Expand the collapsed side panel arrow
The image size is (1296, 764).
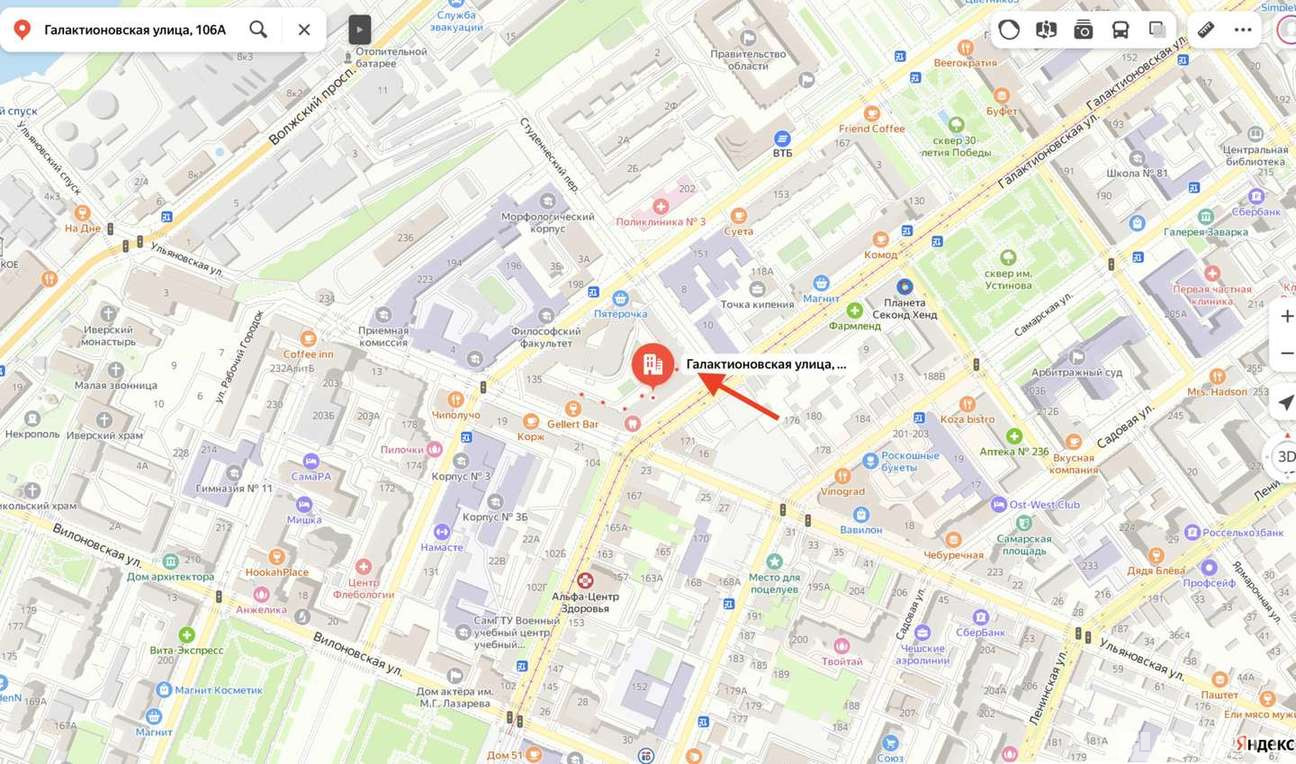[x=360, y=30]
